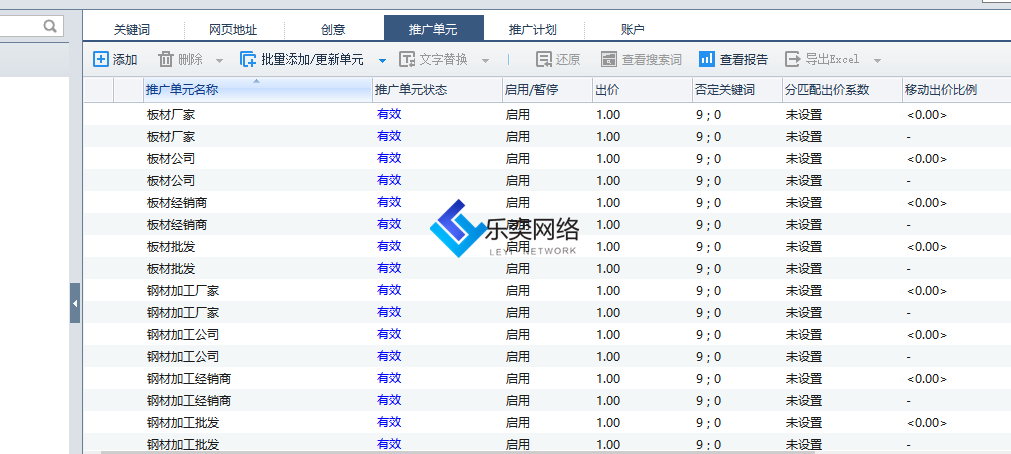Select <0.00> in the 板材厂家 row
The height and width of the screenshot is (454, 1011).
coord(927,115)
